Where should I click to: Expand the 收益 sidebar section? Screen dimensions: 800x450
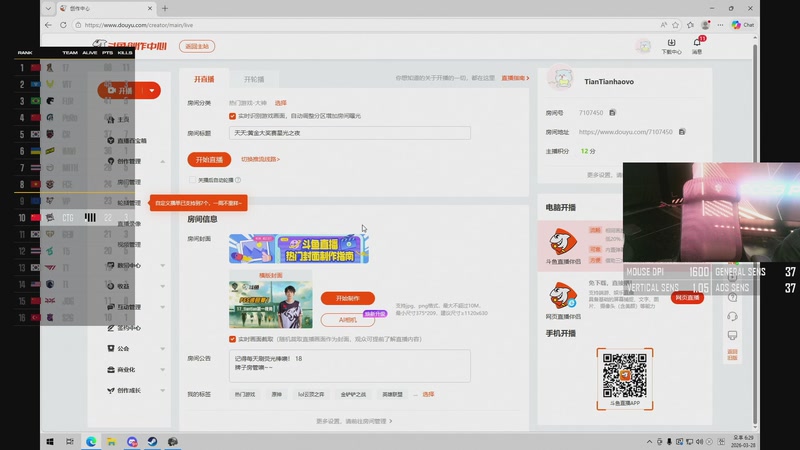(x=162, y=286)
